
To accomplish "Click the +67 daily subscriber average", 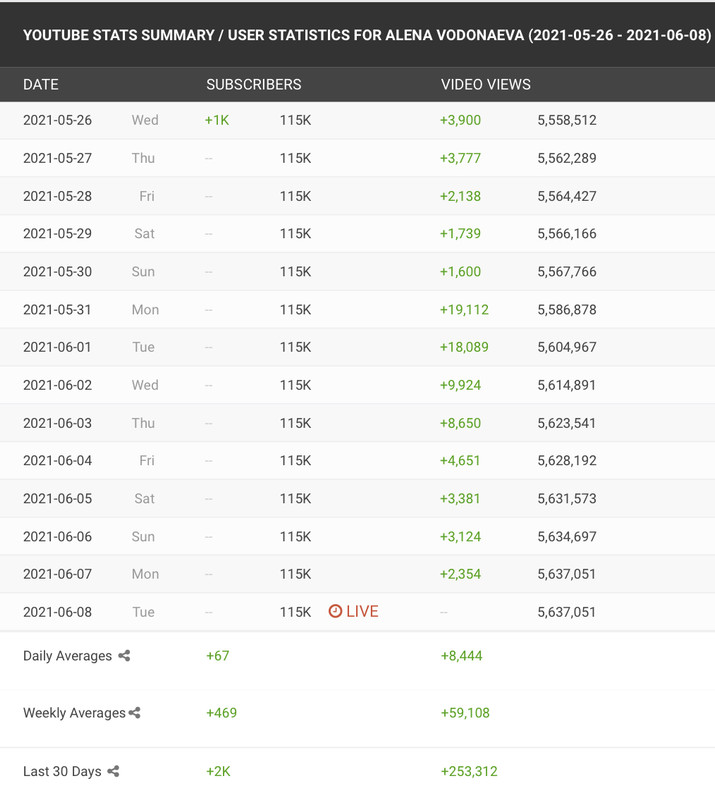I will click(x=217, y=656).
